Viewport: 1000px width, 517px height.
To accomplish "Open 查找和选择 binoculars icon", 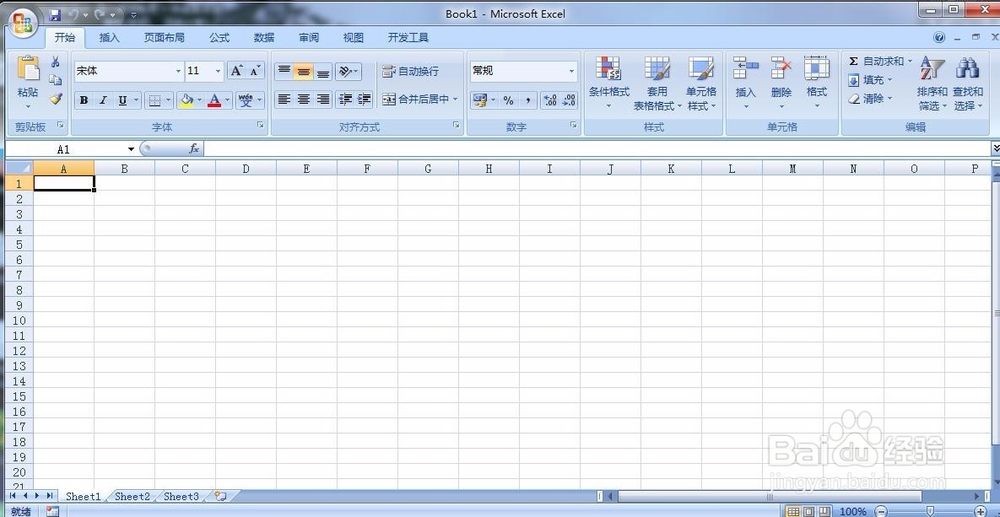I will [967, 84].
